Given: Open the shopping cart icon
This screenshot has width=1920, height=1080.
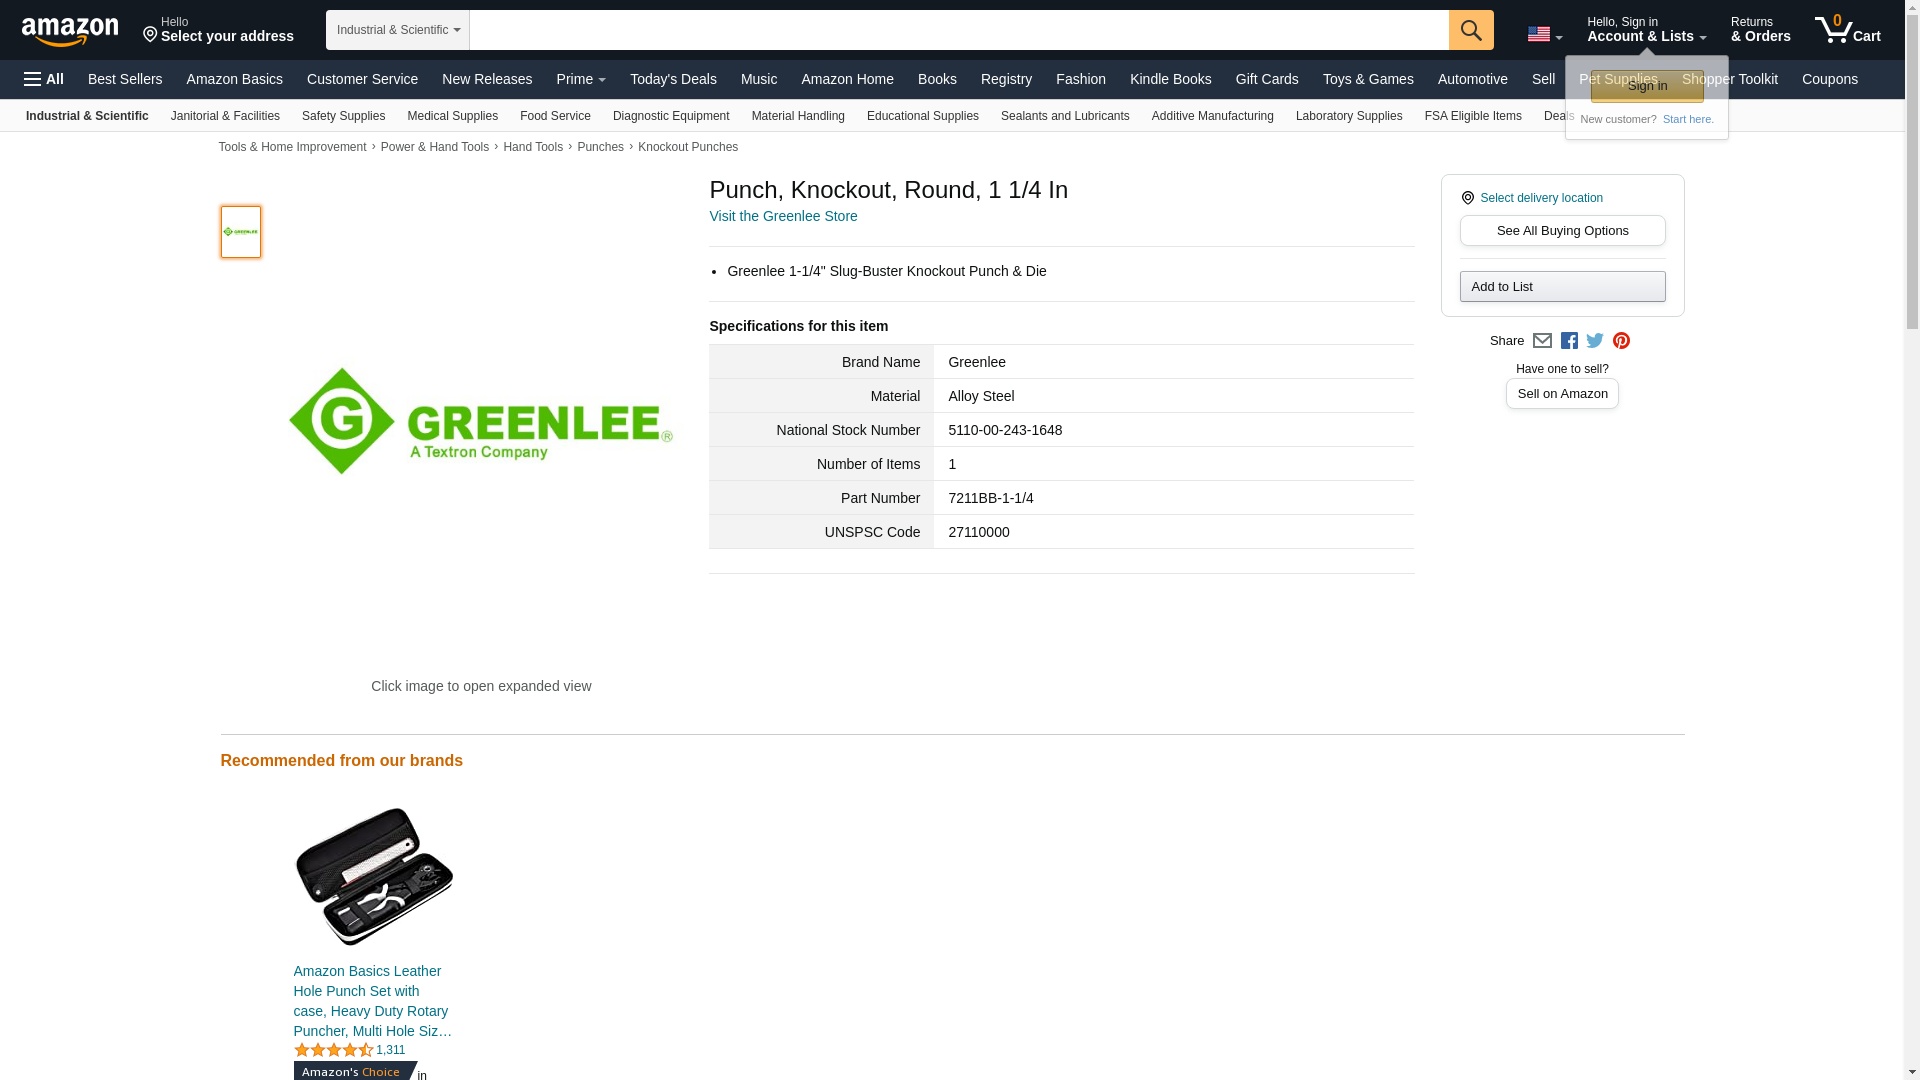Looking at the screenshot, I should 1847,29.
